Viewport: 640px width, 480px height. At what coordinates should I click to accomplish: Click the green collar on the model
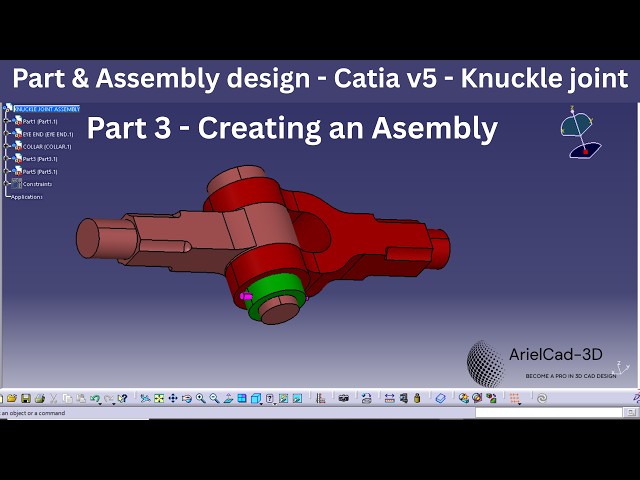[276, 288]
